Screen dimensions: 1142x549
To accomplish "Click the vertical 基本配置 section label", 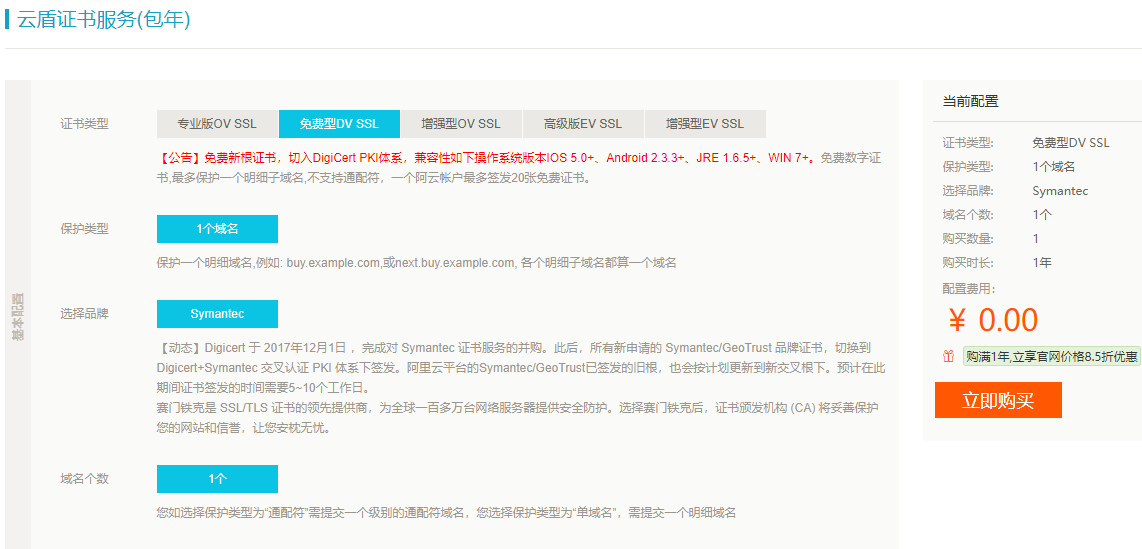I will click(18, 318).
